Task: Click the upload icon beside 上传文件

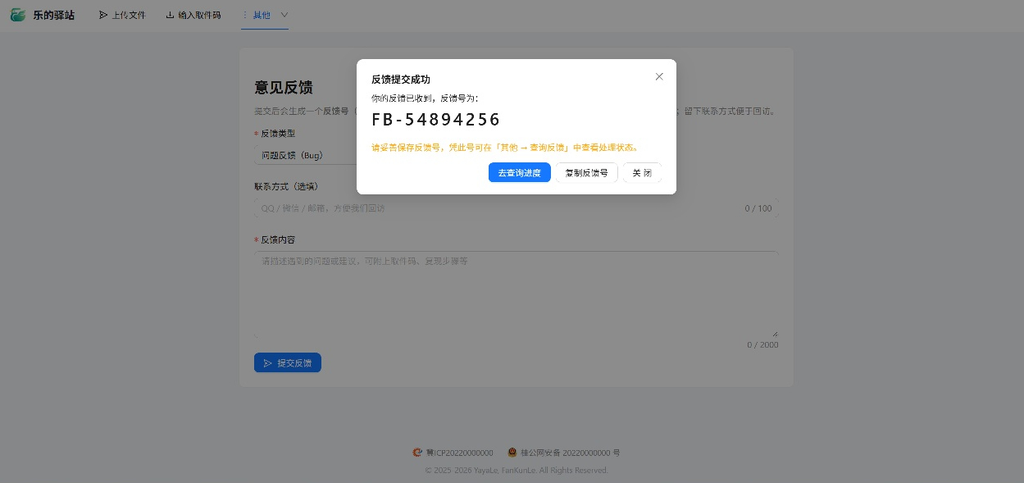Action: [103, 15]
